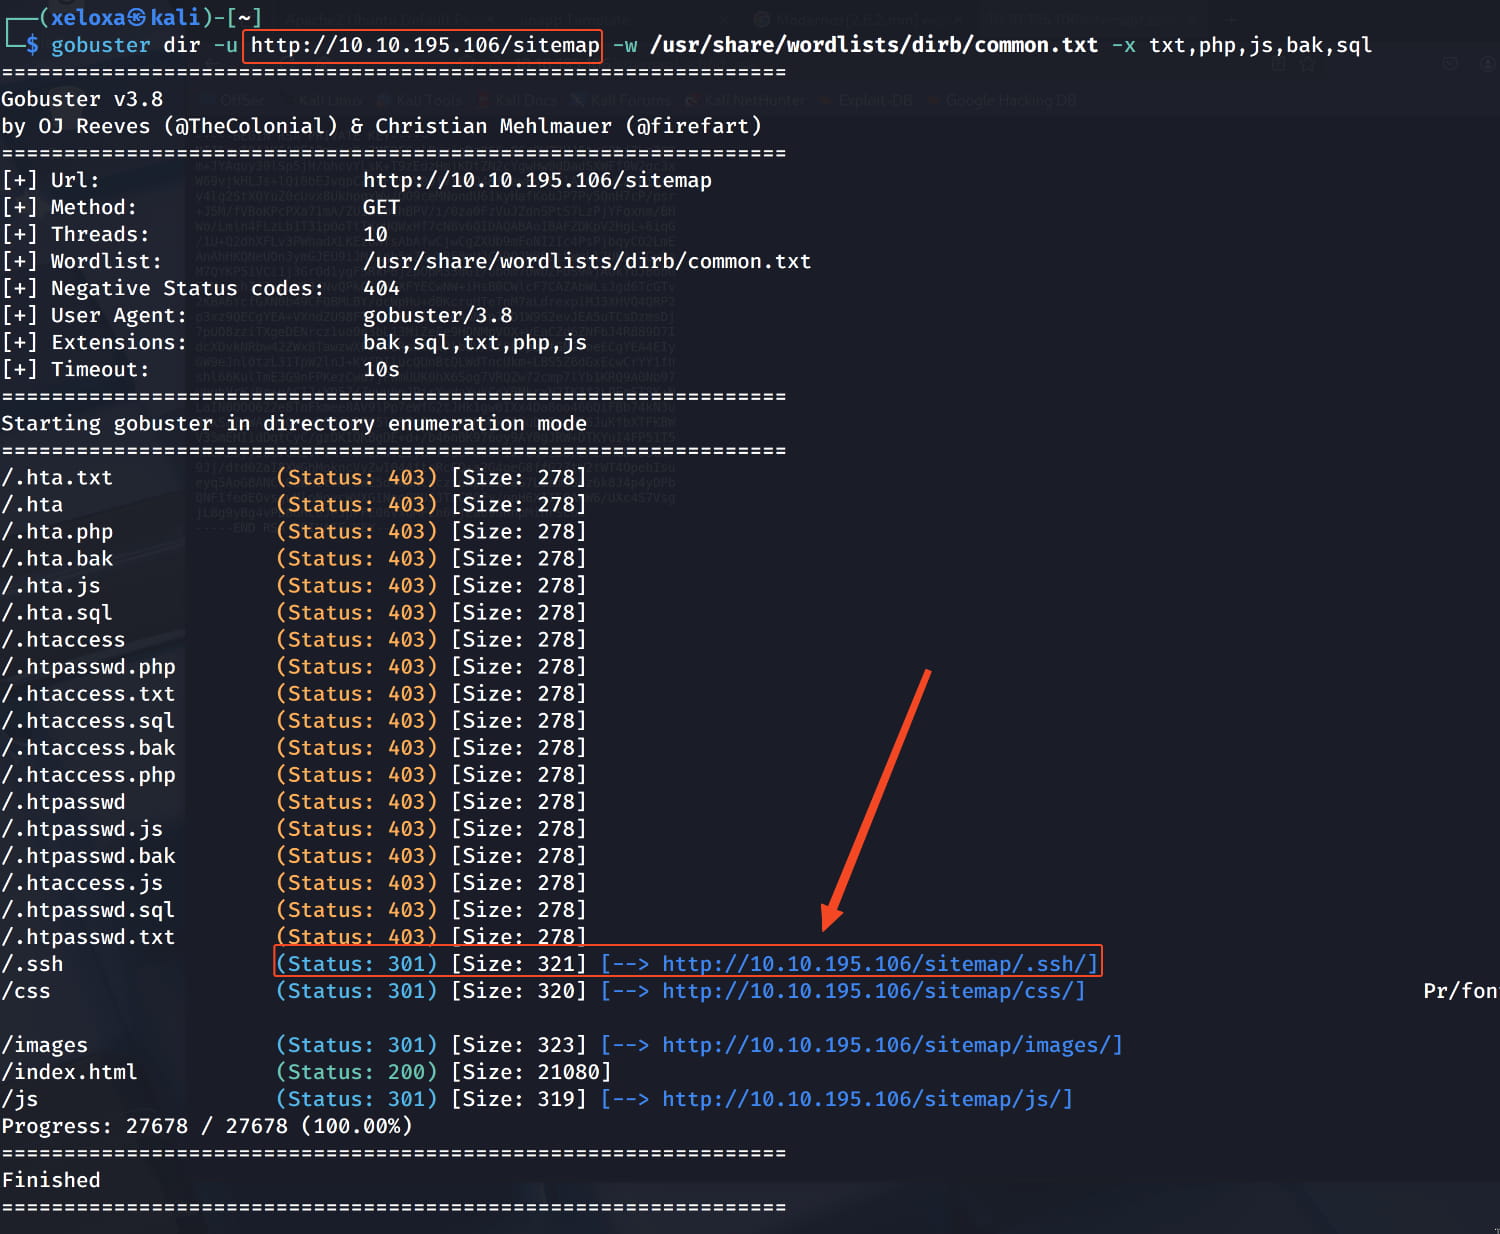Click the User Agent value gobuster/3.8
1500x1234 pixels.
click(437, 315)
